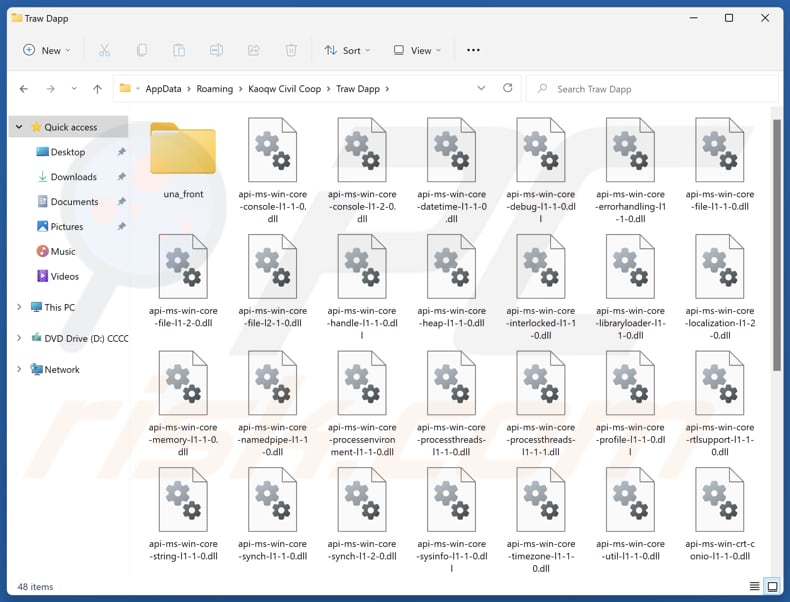The height and width of the screenshot is (602, 790).
Task: Expand the address bar history dropdown
Action: point(481,88)
